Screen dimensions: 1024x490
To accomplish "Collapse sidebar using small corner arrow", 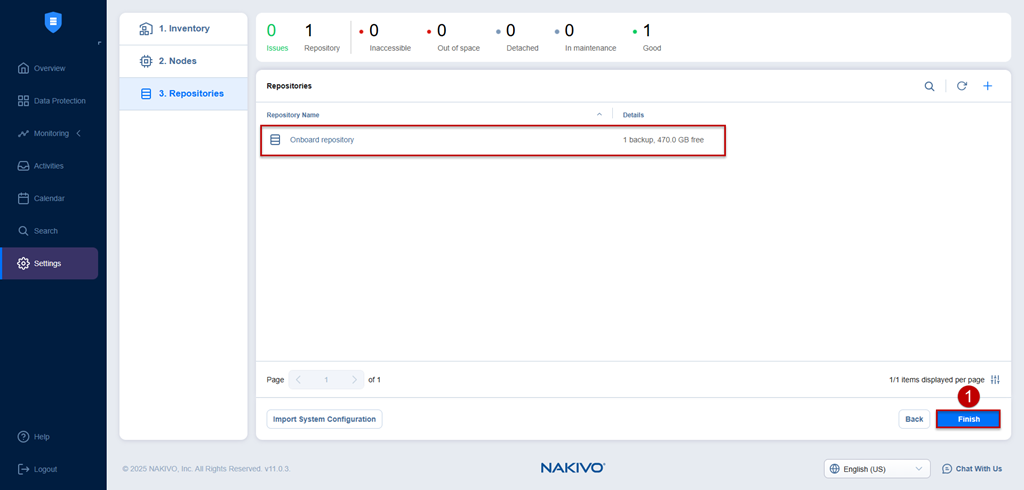I will [x=99, y=43].
